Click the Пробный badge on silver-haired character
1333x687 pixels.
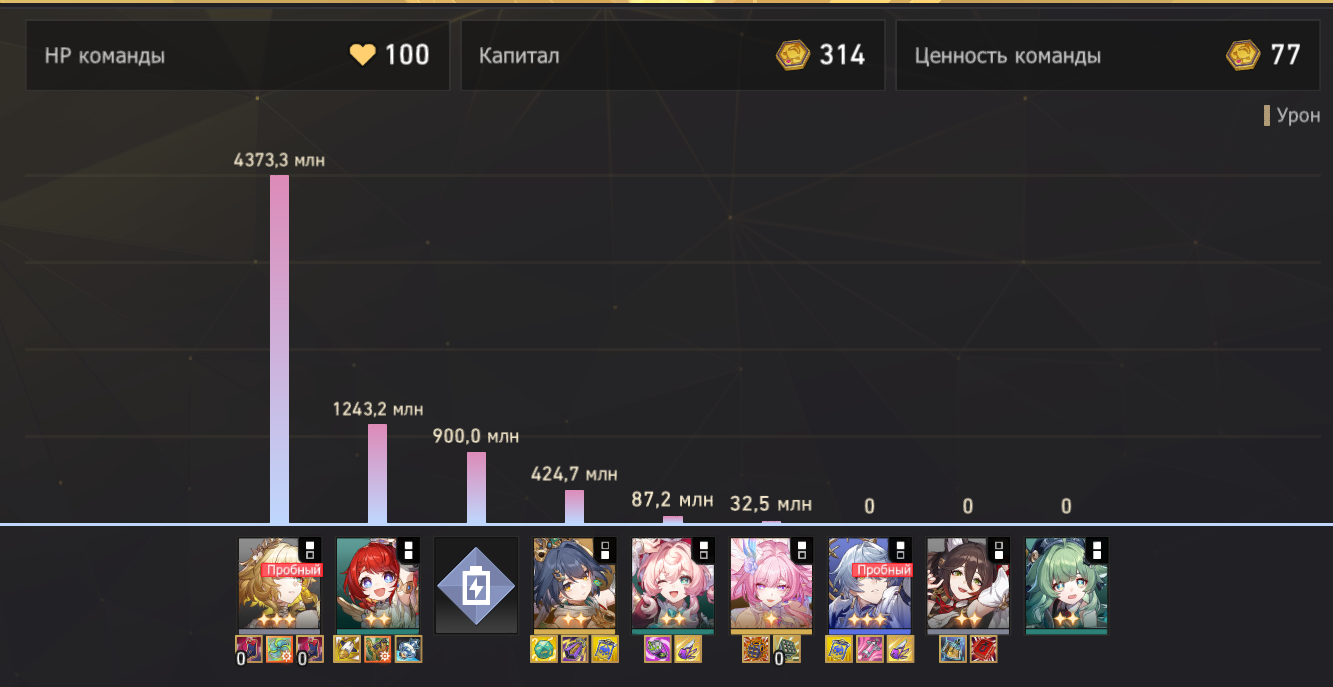coord(882,570)
